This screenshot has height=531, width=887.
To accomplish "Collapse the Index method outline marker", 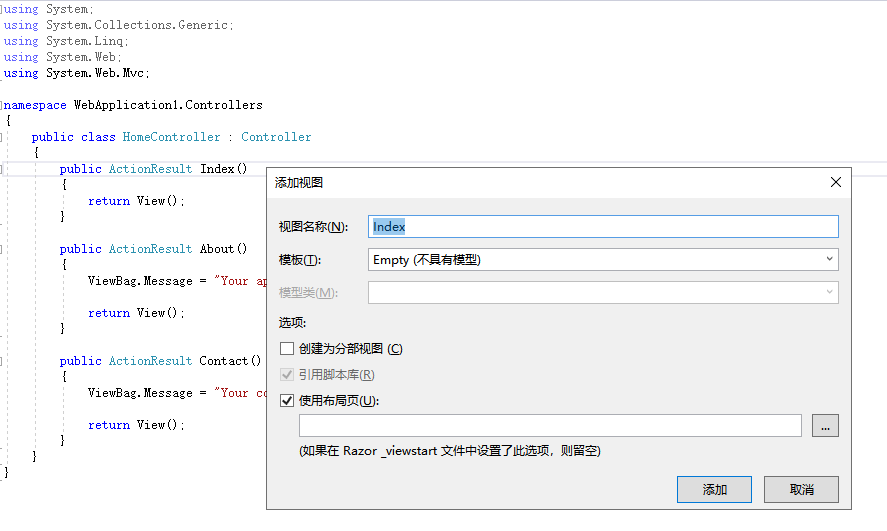I will [2, 169].
